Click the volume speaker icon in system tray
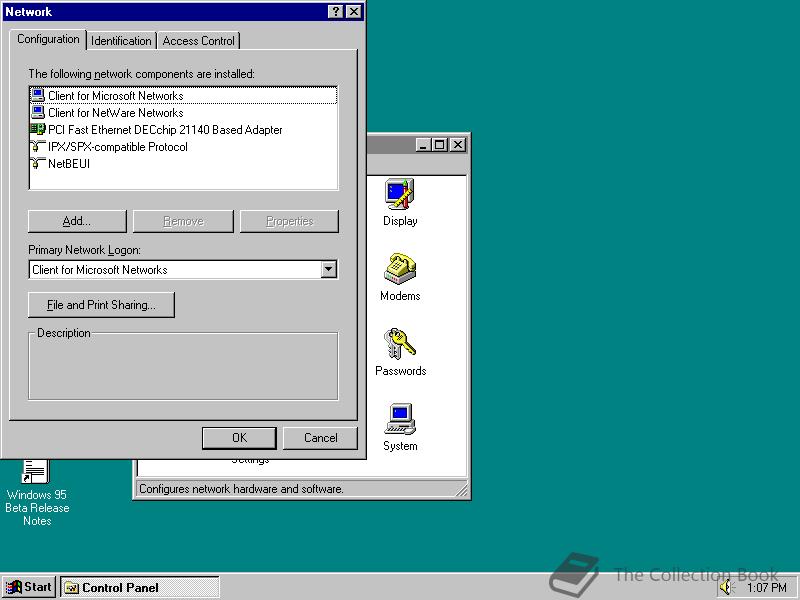 (726, 588)
